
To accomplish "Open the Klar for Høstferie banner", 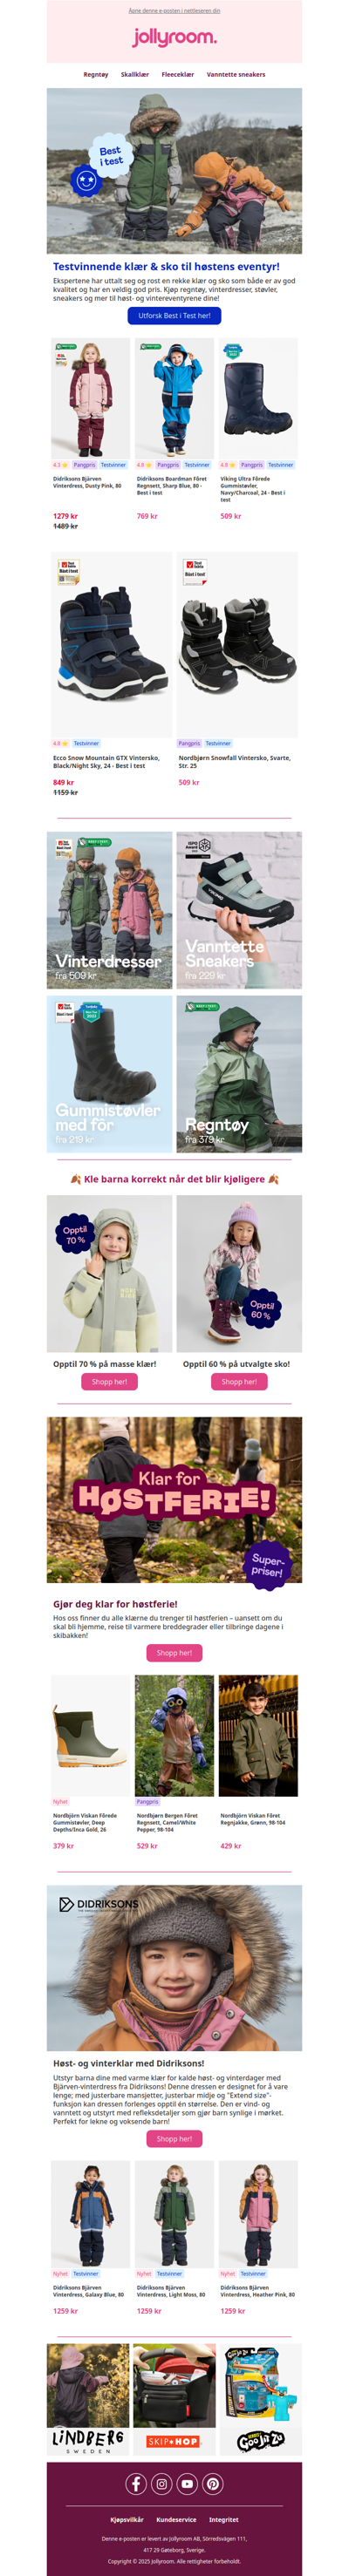I will [x=174, y=1499].
